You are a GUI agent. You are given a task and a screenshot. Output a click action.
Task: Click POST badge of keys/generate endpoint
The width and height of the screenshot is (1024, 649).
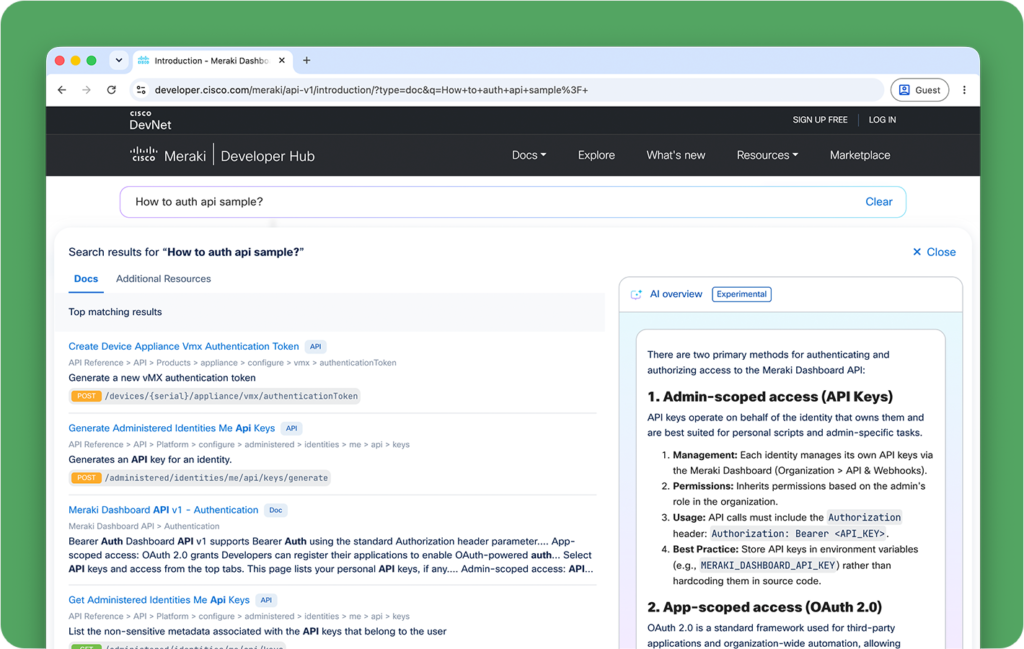[86, 478]
